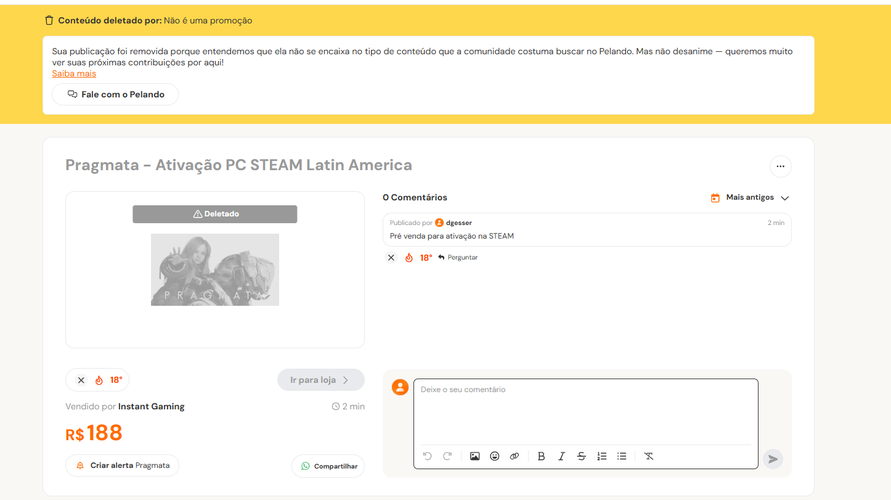Insert a link with the chain icon
This screenshot has width=891, height=500.
point(514,456)
